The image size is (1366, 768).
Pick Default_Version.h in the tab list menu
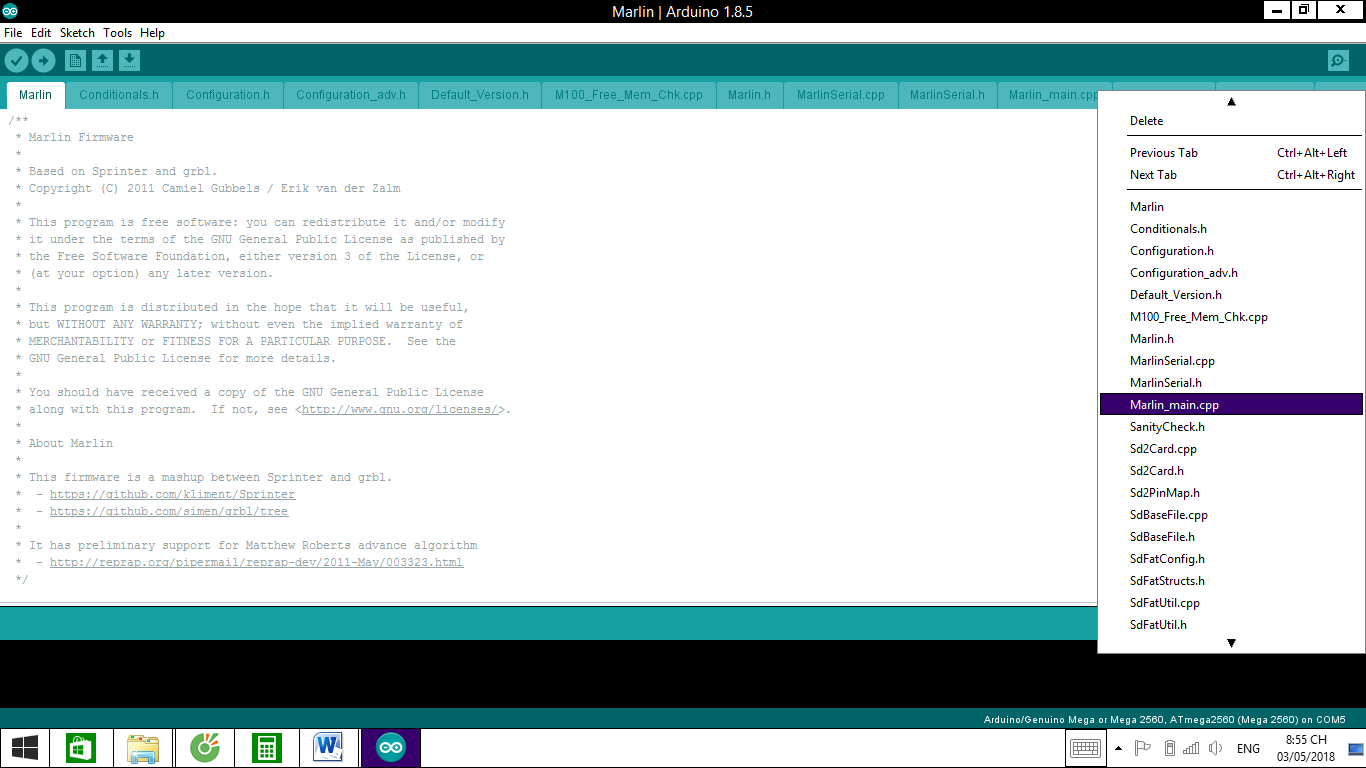pyautogui.click(x=1231, y=295)
